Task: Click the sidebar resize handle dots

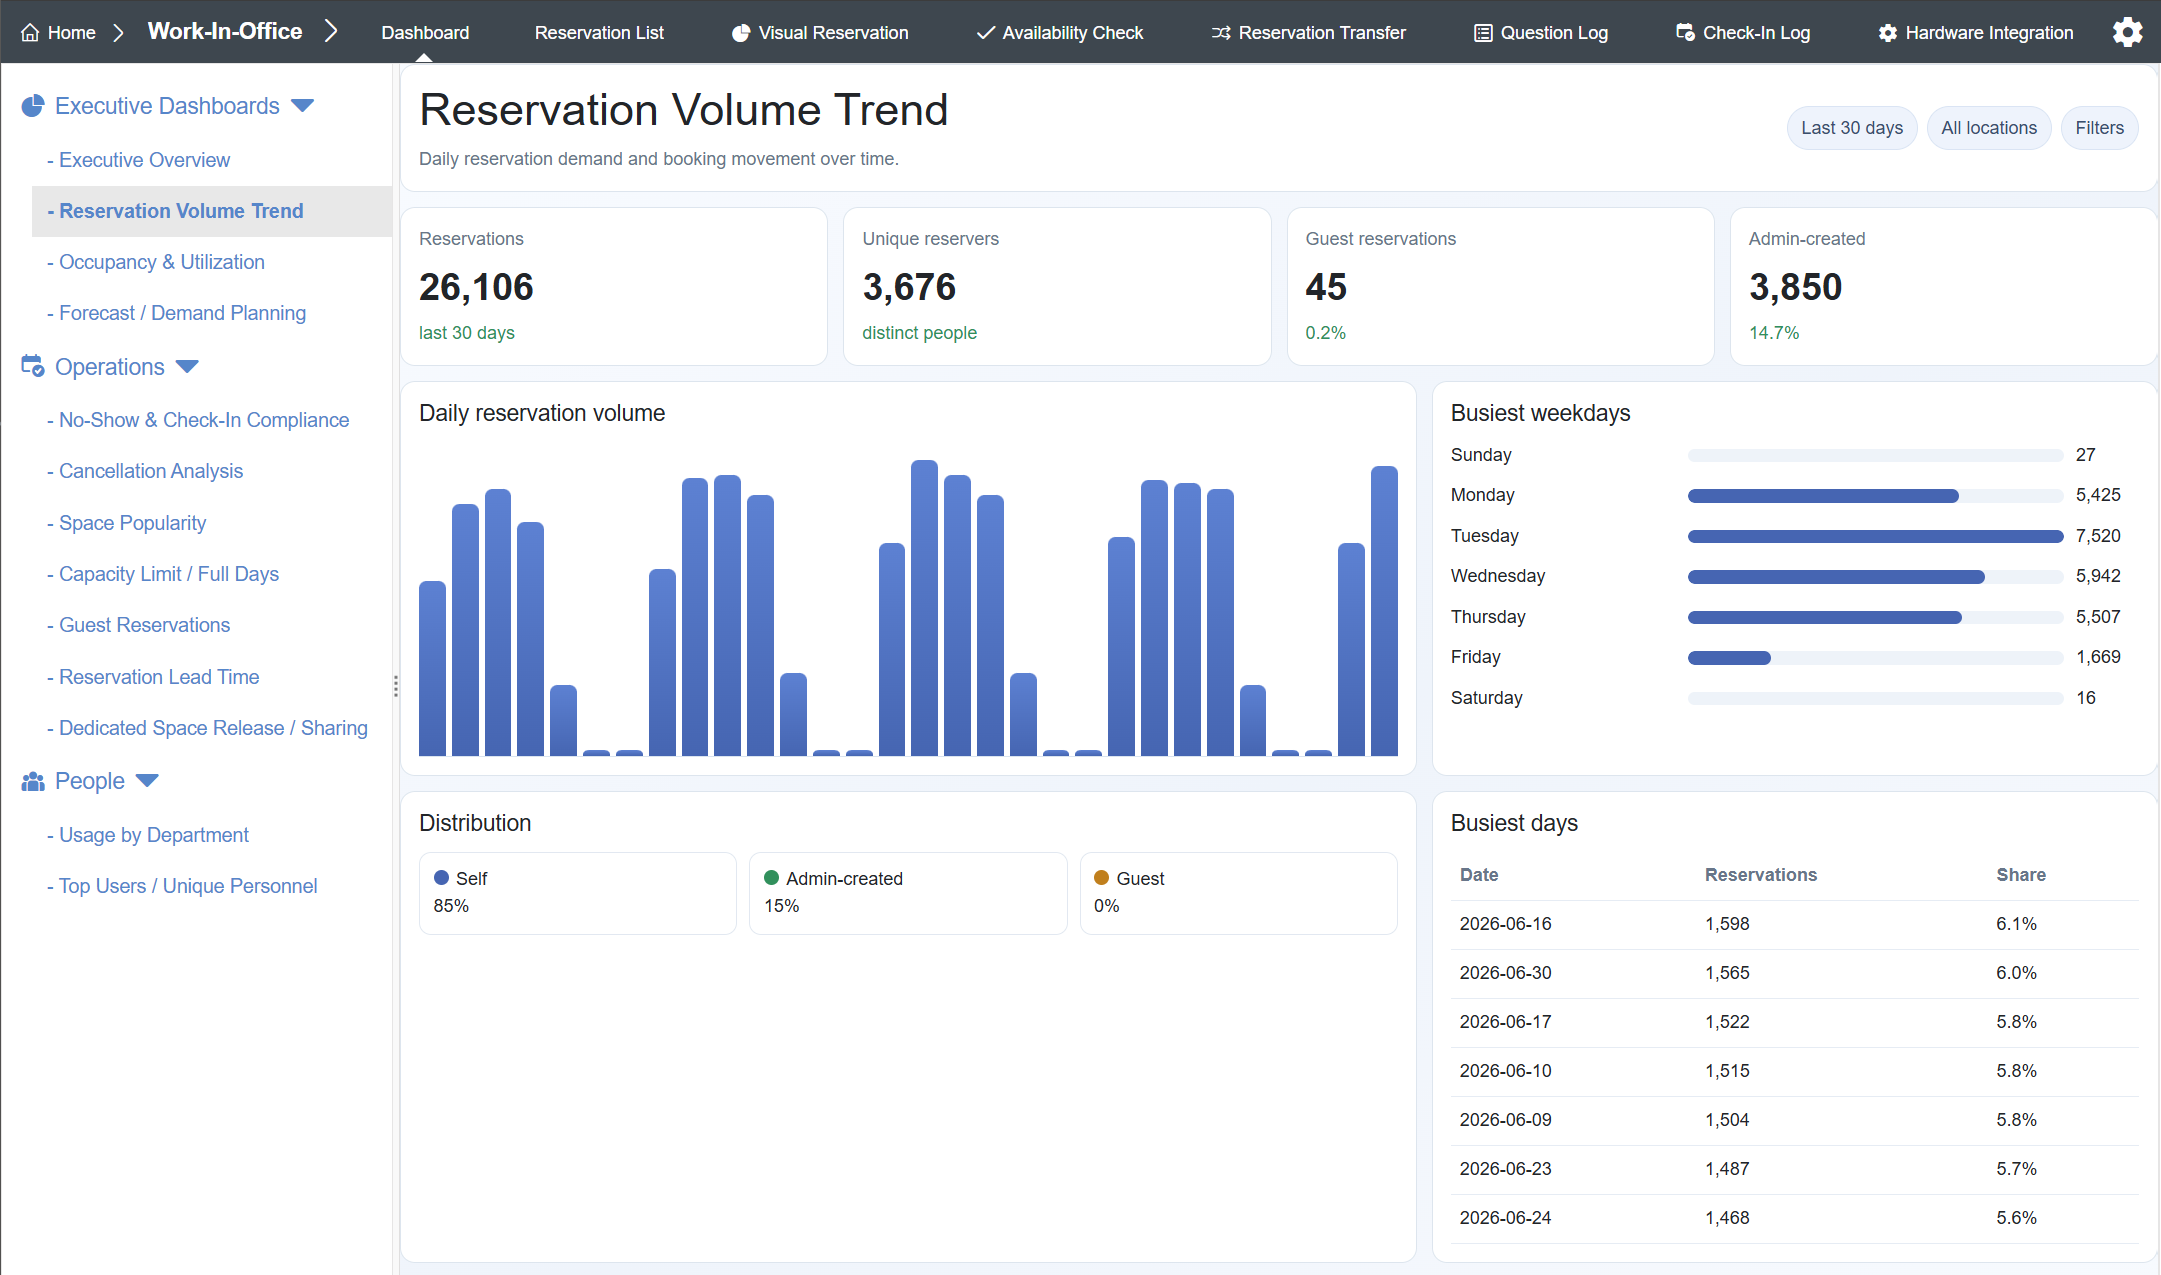Action: click(396, 686)
